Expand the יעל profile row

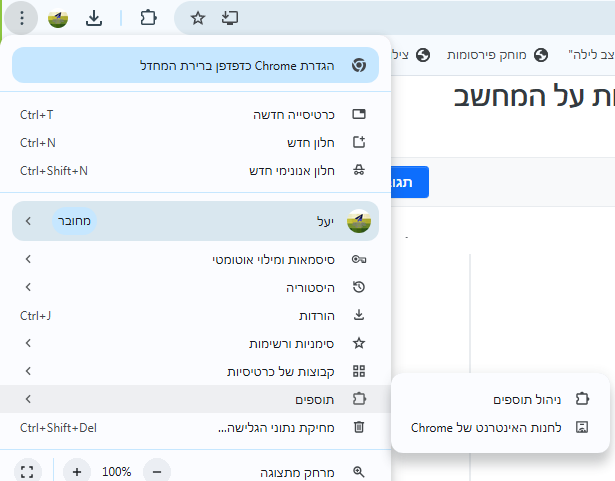point(195,221)
